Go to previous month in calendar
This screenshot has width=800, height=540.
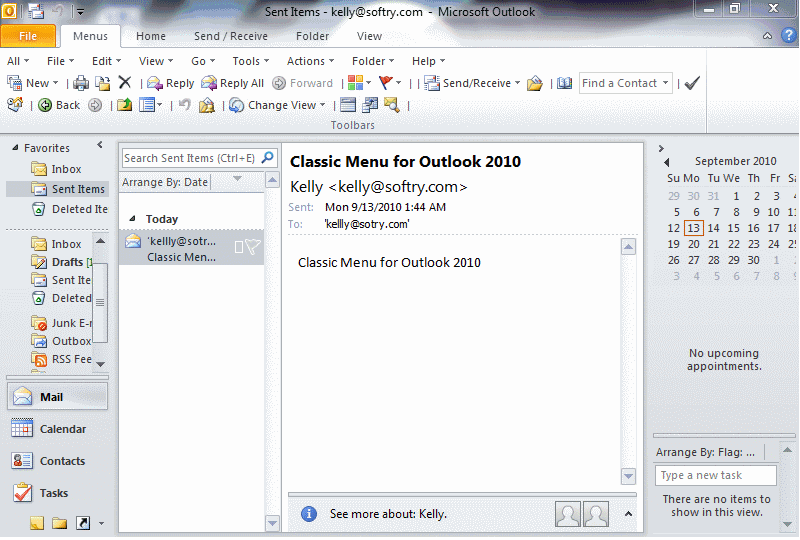tap(667, 162)
